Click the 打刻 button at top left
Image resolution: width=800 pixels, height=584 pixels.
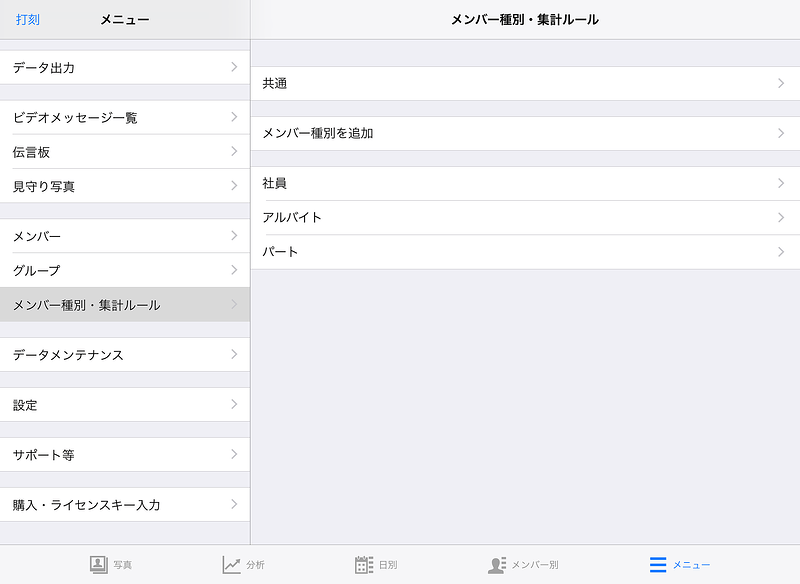click(x=28, y=19)
